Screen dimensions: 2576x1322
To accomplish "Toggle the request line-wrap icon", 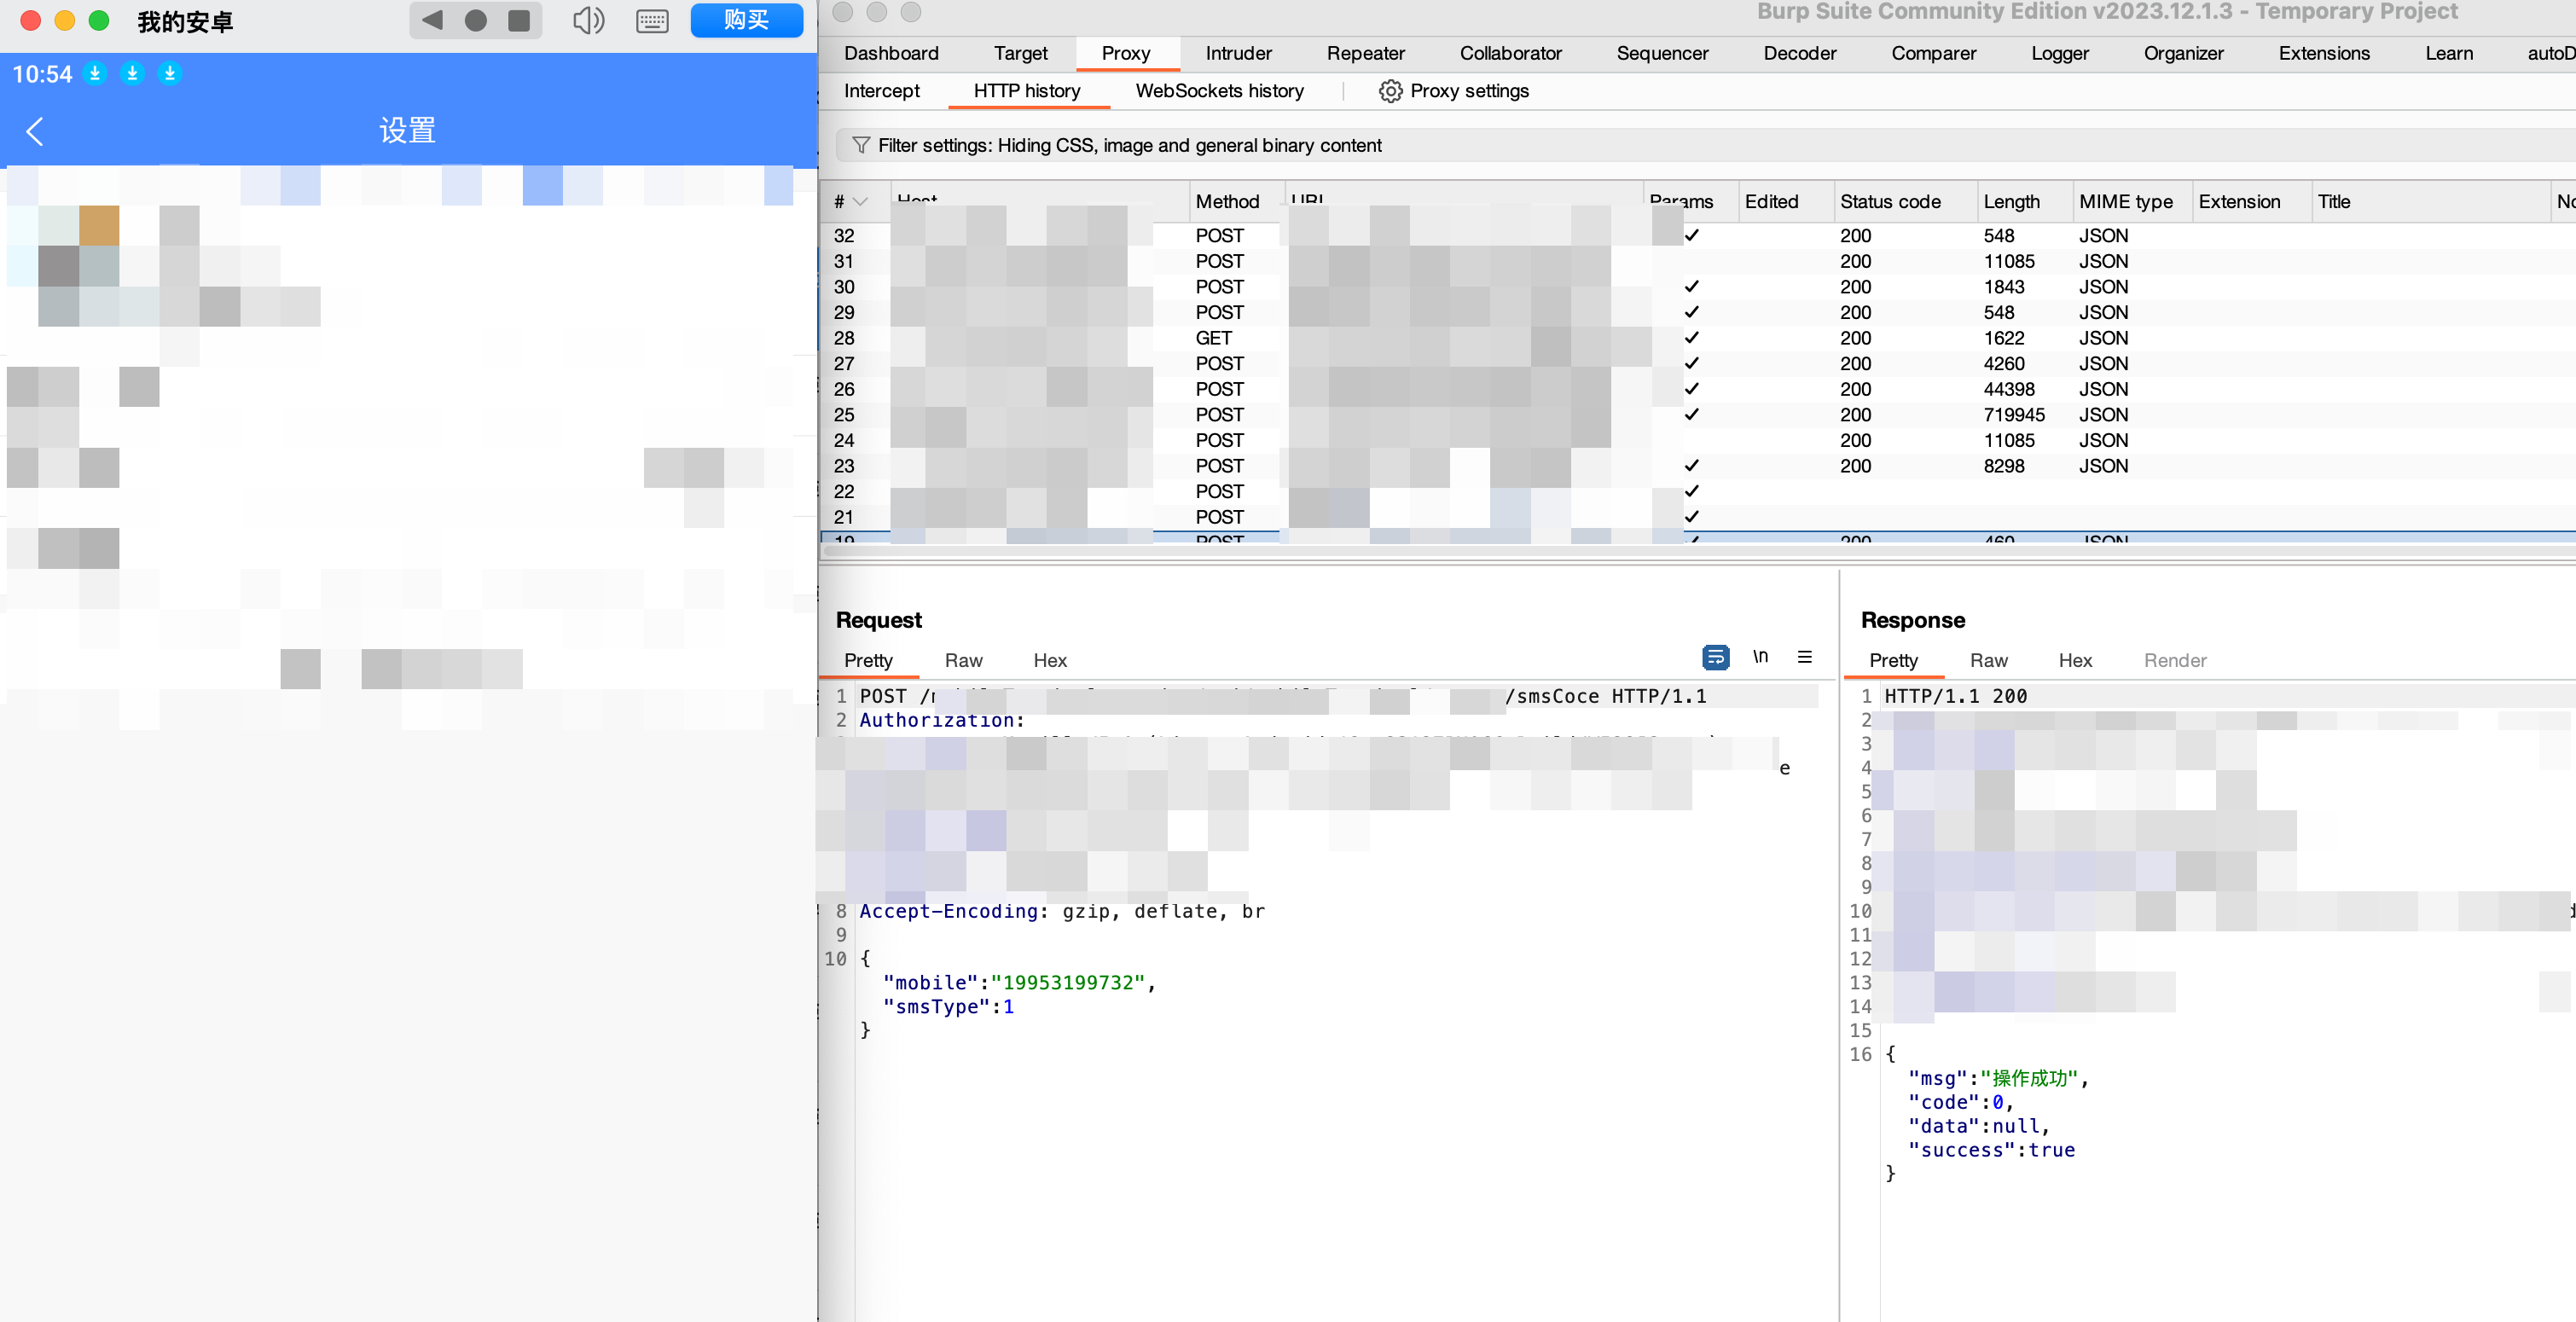I will coord(1715,657).
